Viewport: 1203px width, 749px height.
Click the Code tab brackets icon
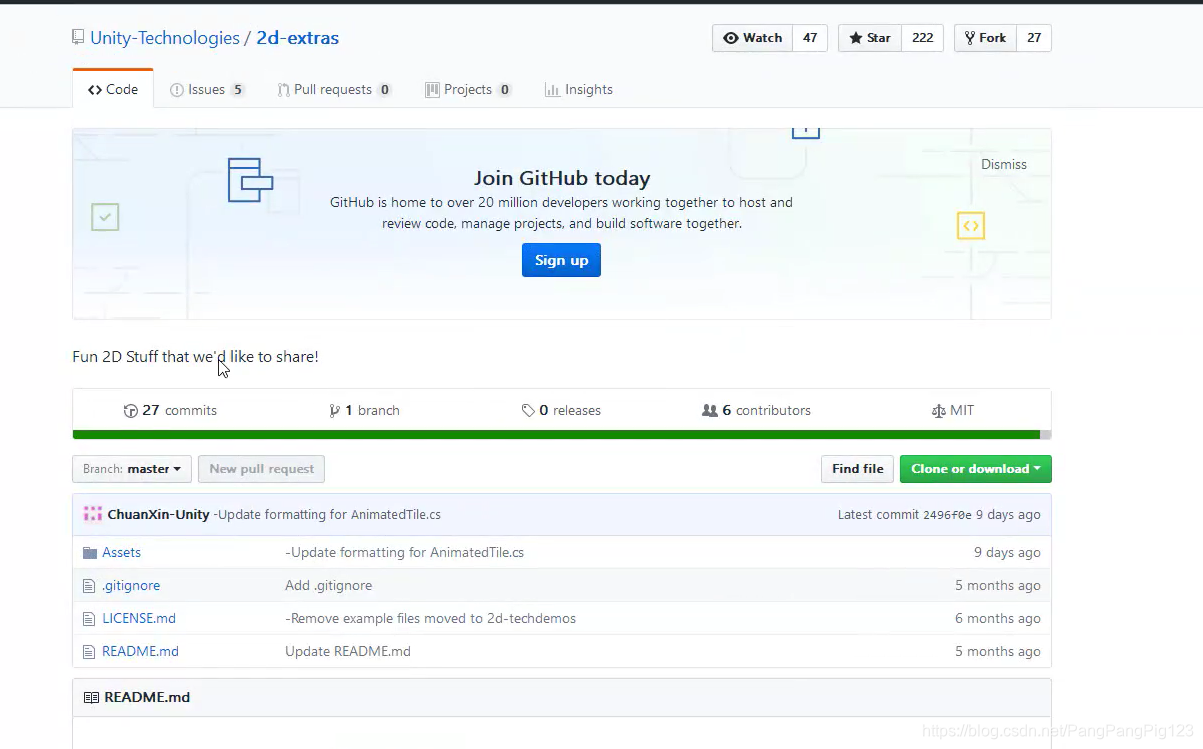point(95,89)
